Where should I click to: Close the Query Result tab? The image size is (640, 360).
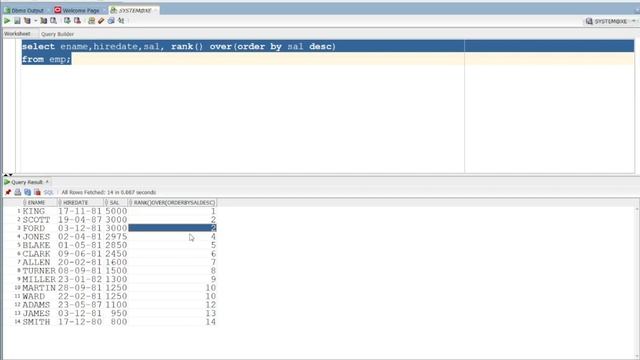tap(47, 182)
